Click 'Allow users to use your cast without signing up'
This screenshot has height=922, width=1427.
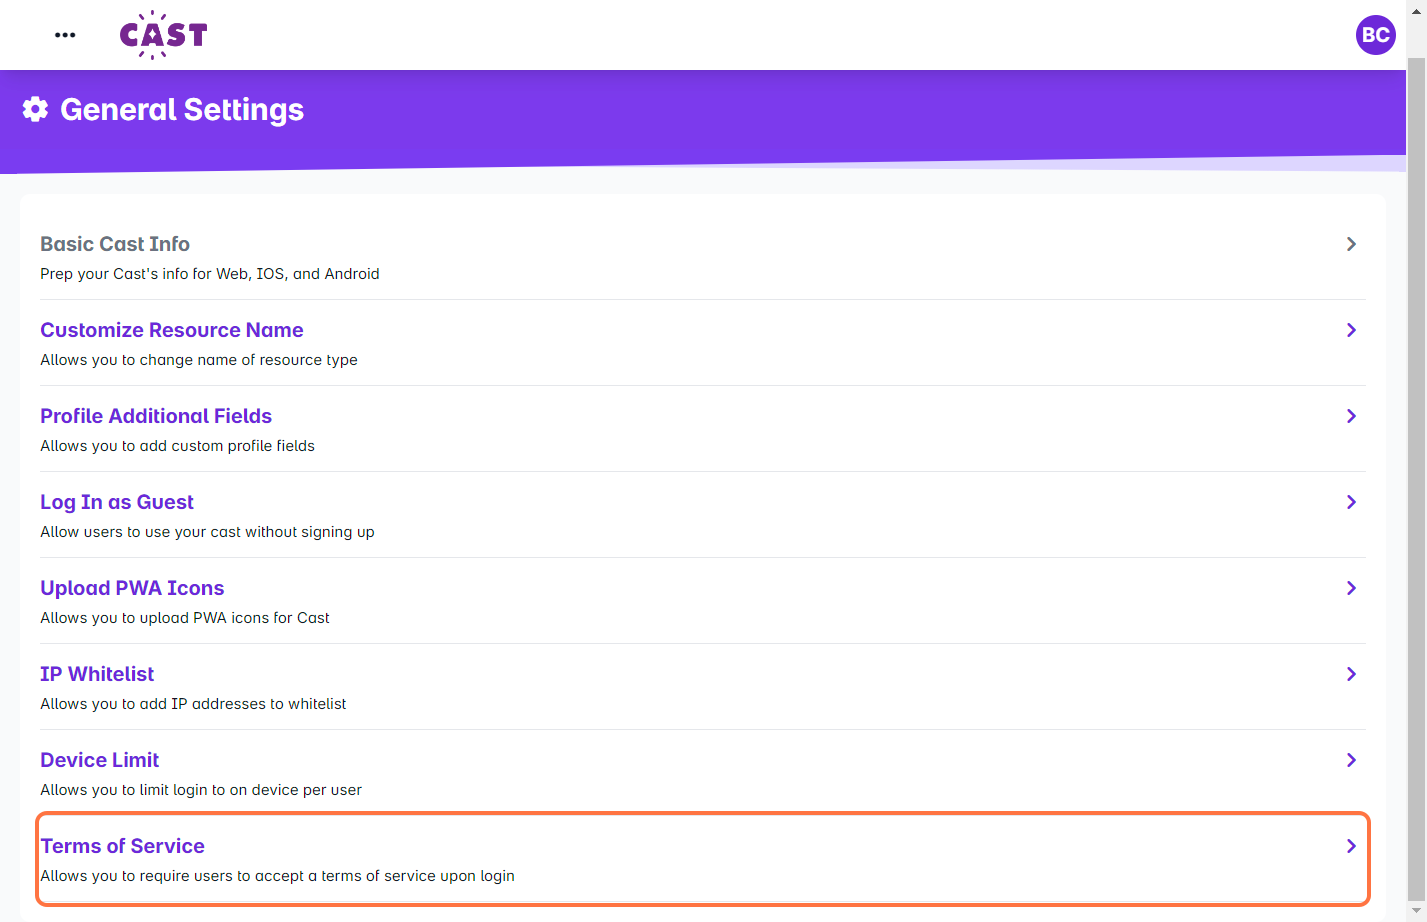(x=208, y=532)
